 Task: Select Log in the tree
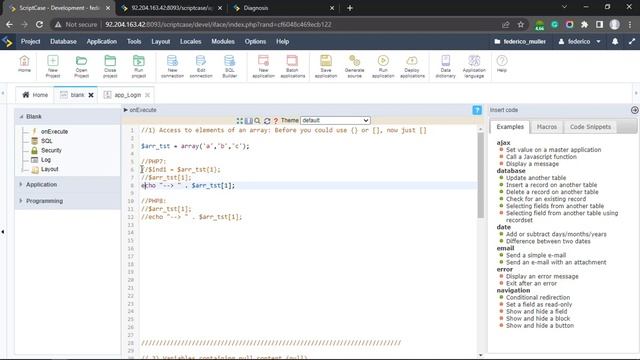click(x=46, y=160)
